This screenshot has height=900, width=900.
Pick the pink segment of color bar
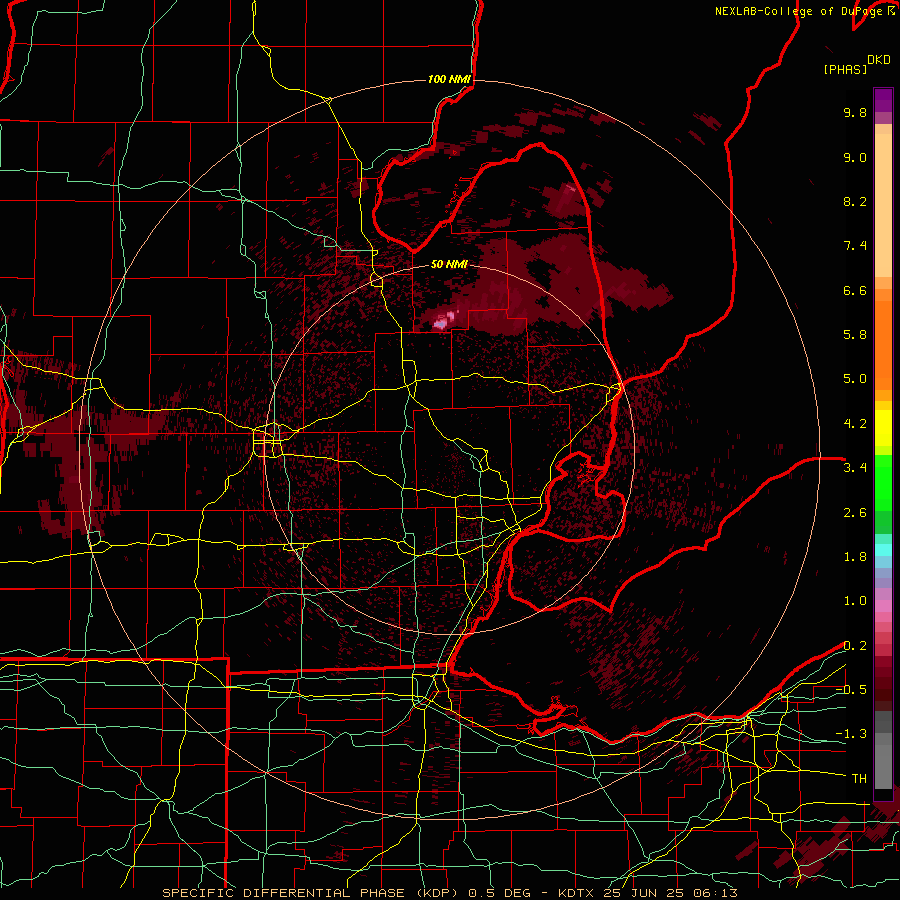(x=883, y=606)
